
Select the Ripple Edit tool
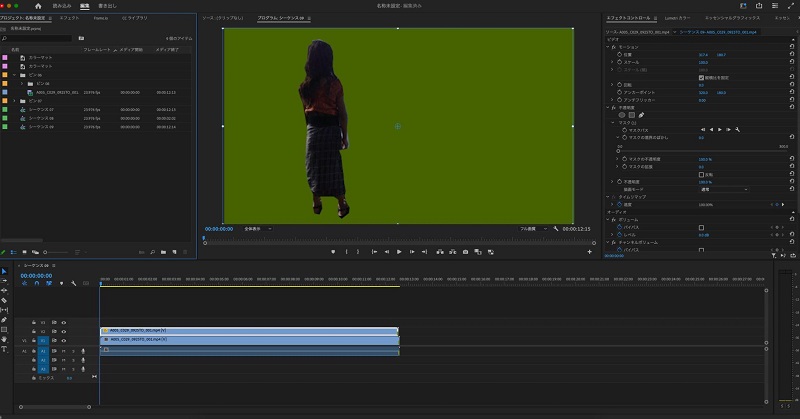pos(4,290)
